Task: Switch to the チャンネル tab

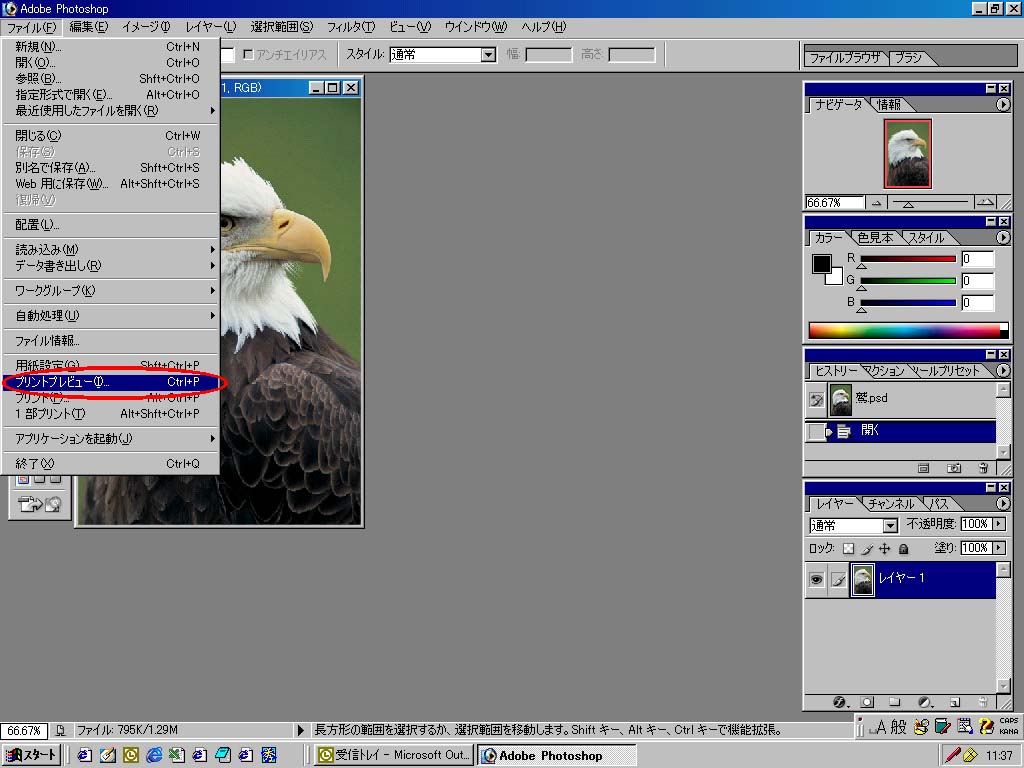Action: [x=890, y=504]
